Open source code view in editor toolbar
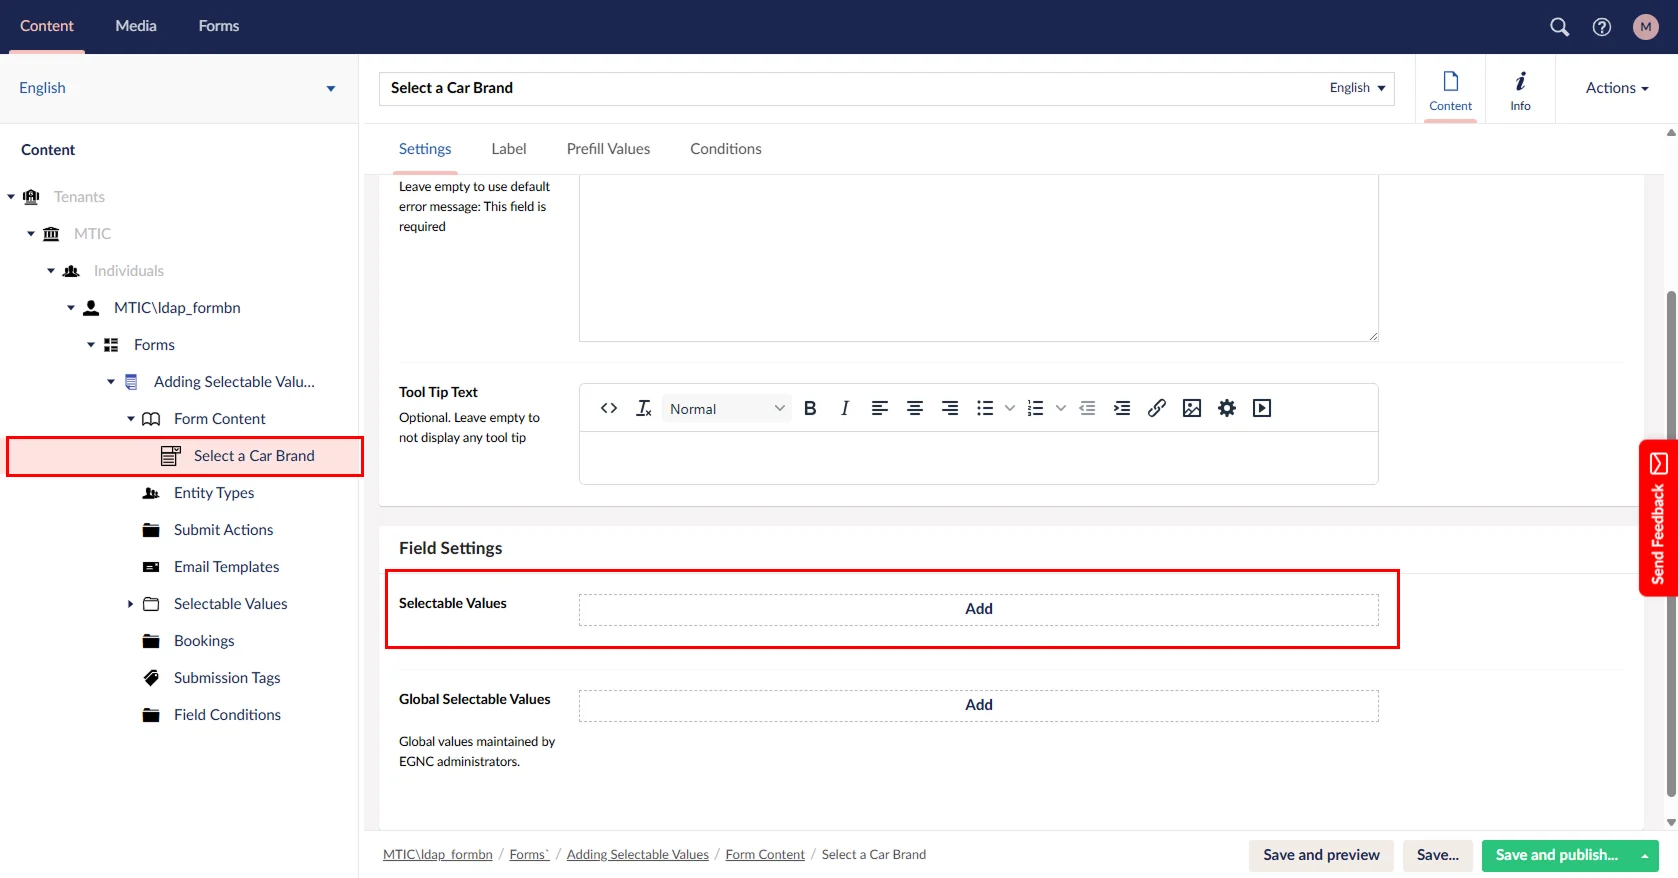Screen dimensions: 1678x878 (608, 408)
